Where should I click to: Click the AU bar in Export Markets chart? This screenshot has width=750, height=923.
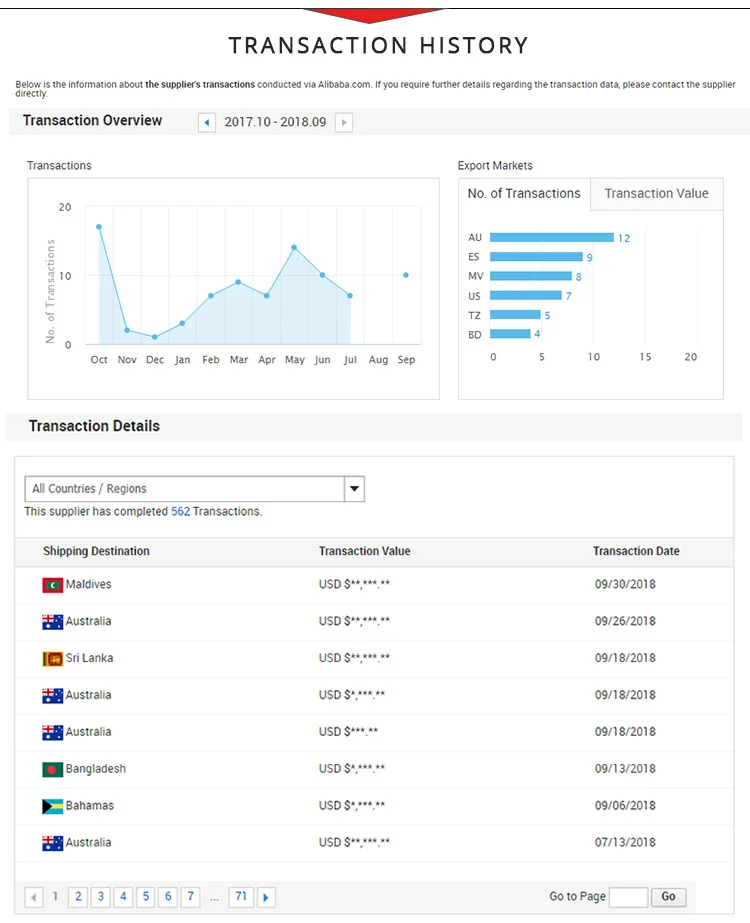pos(551,238)
